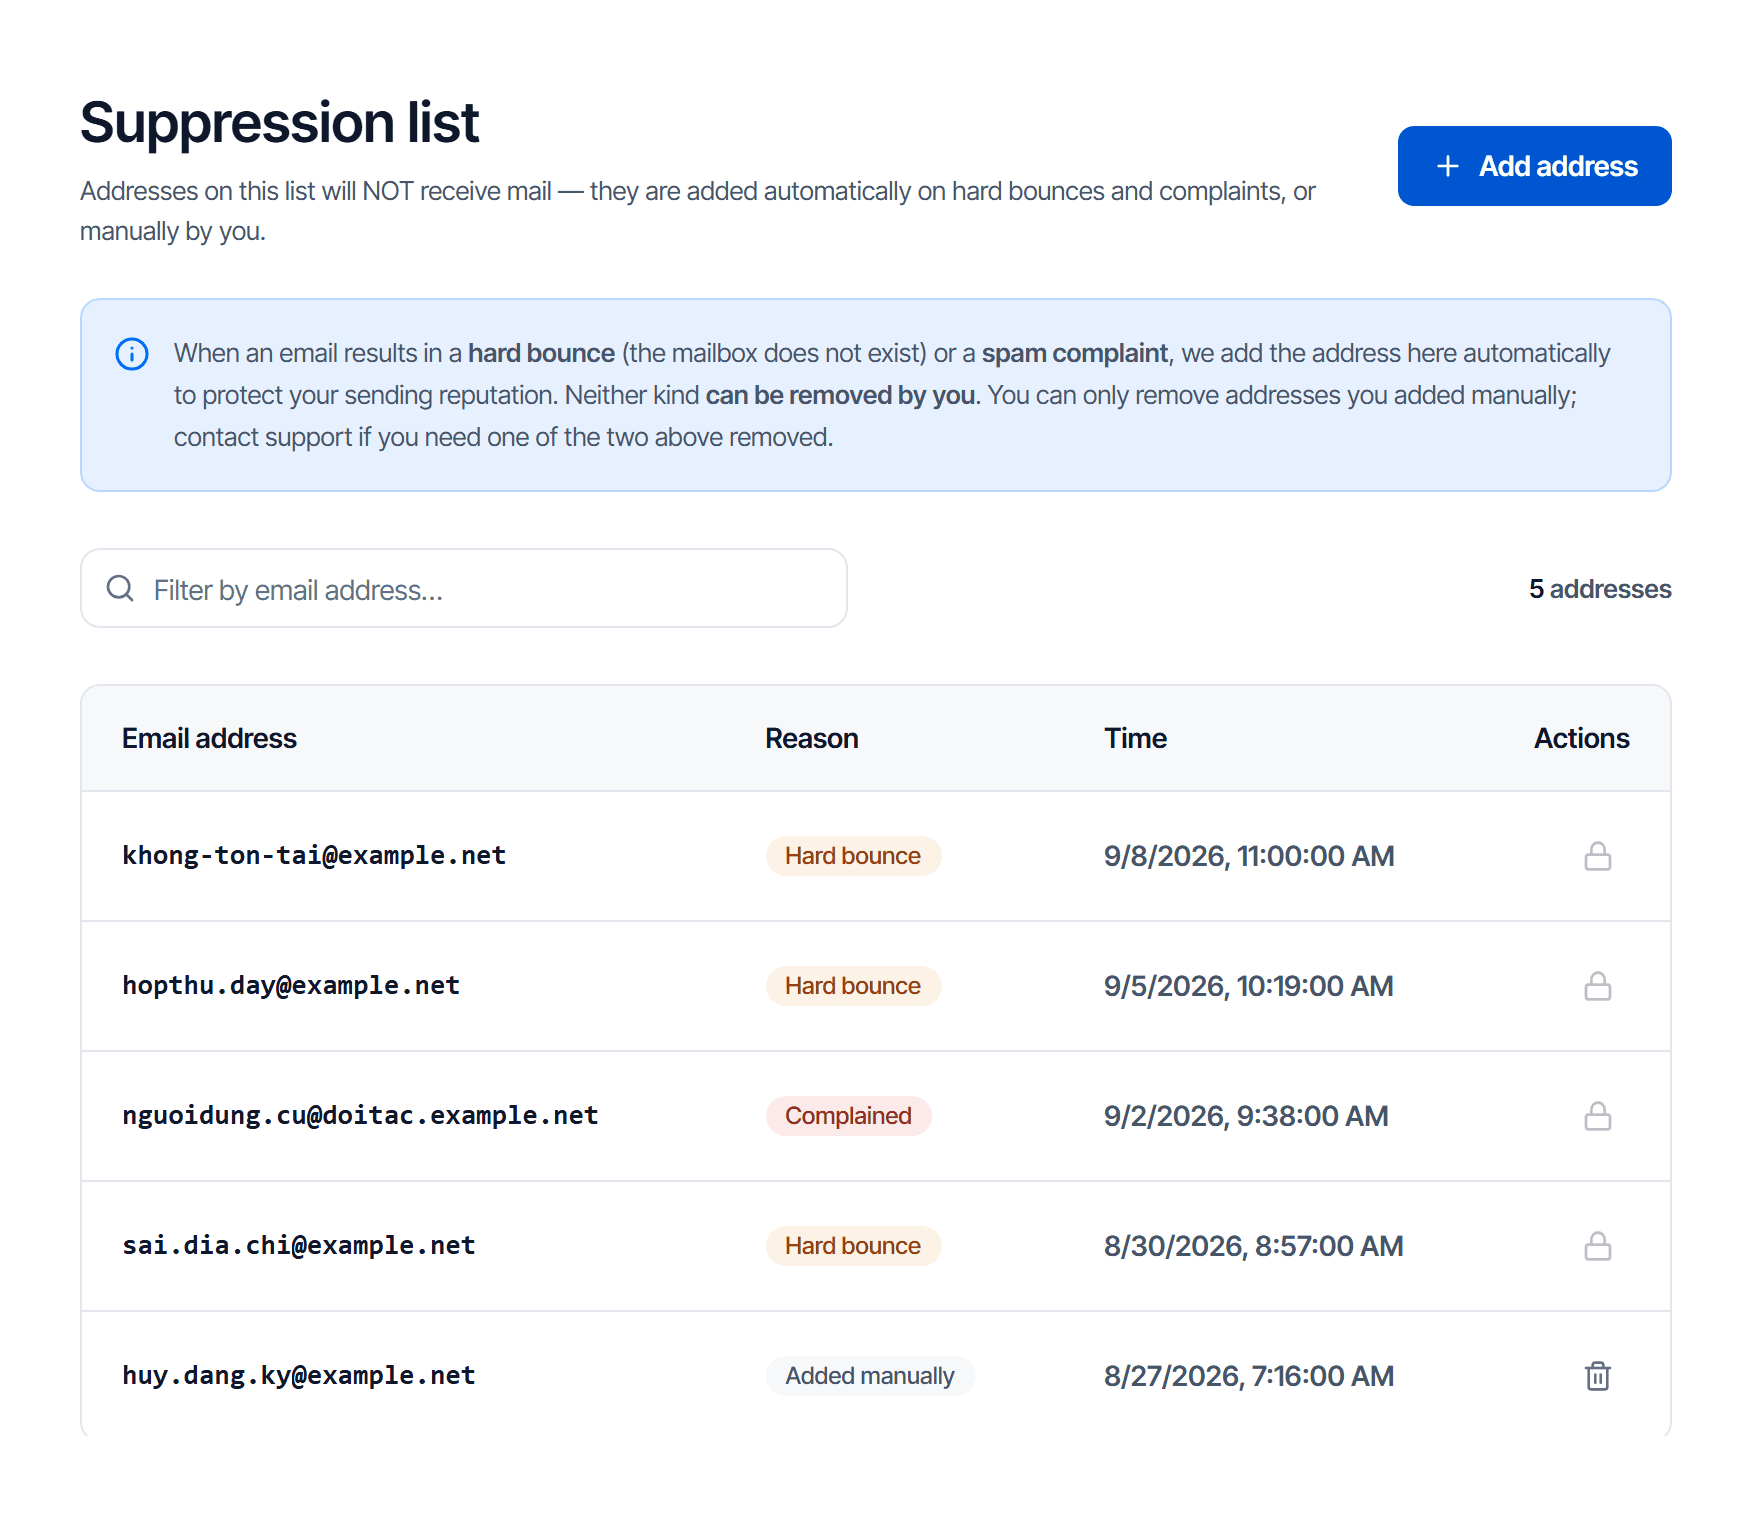Select the hopthu.day@example.net email text
This screenshot has width=1752, height=1533.
click(291, 986)
